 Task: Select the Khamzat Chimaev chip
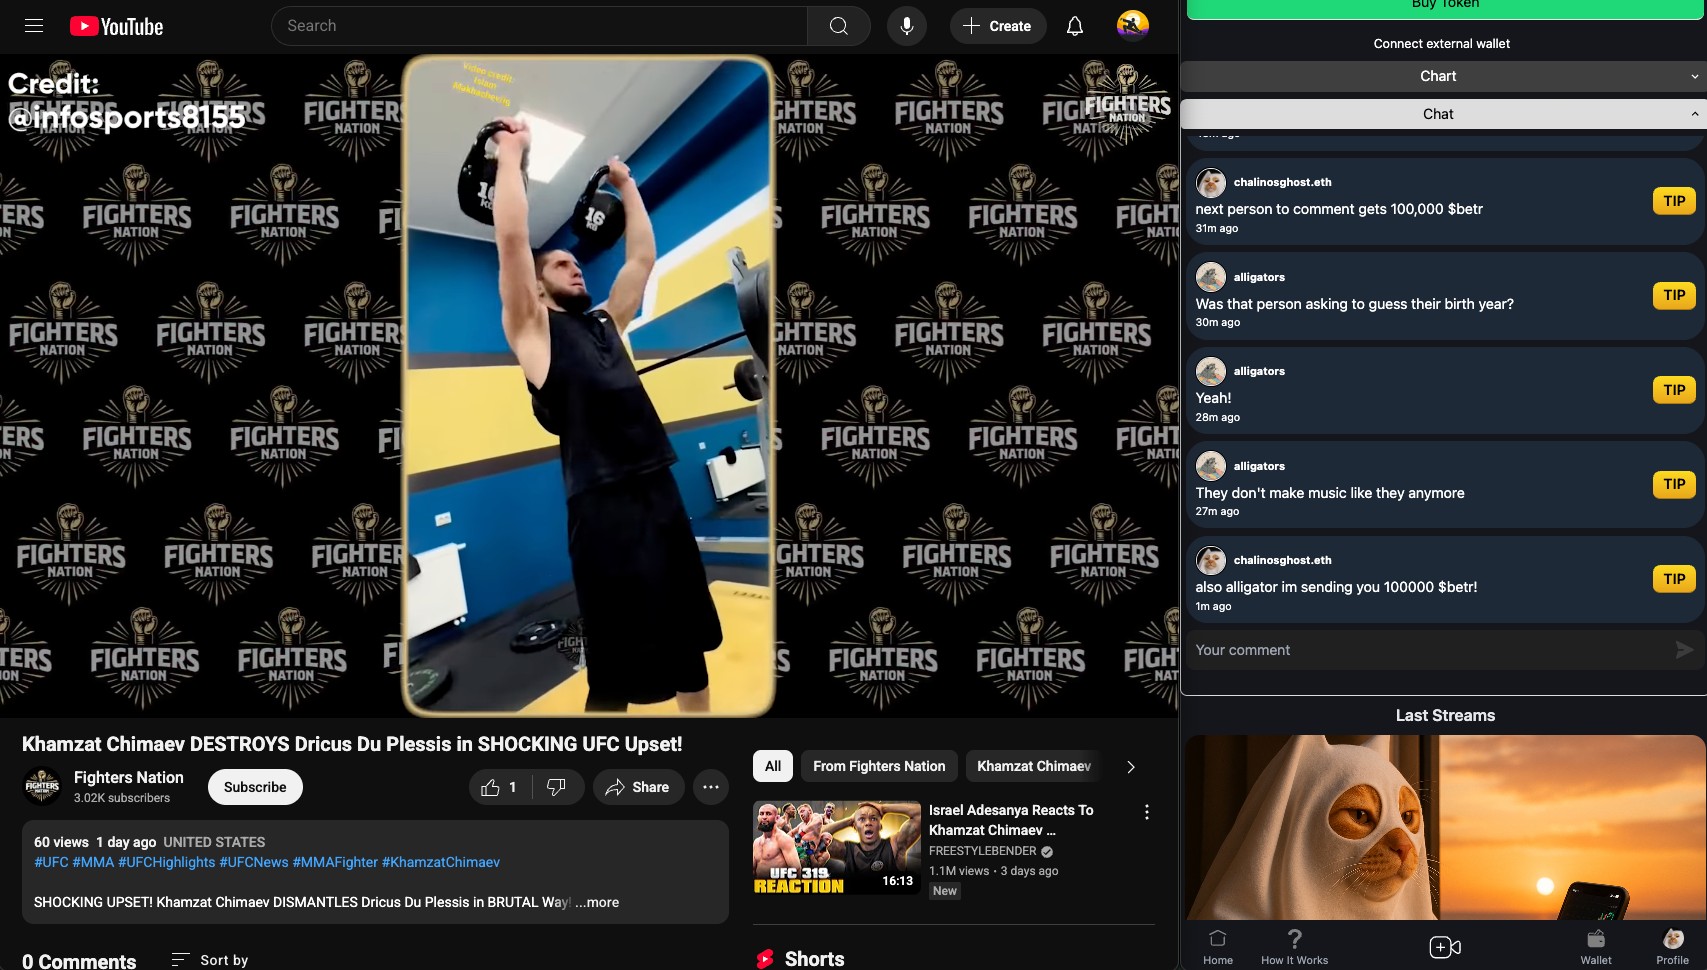1034,766
